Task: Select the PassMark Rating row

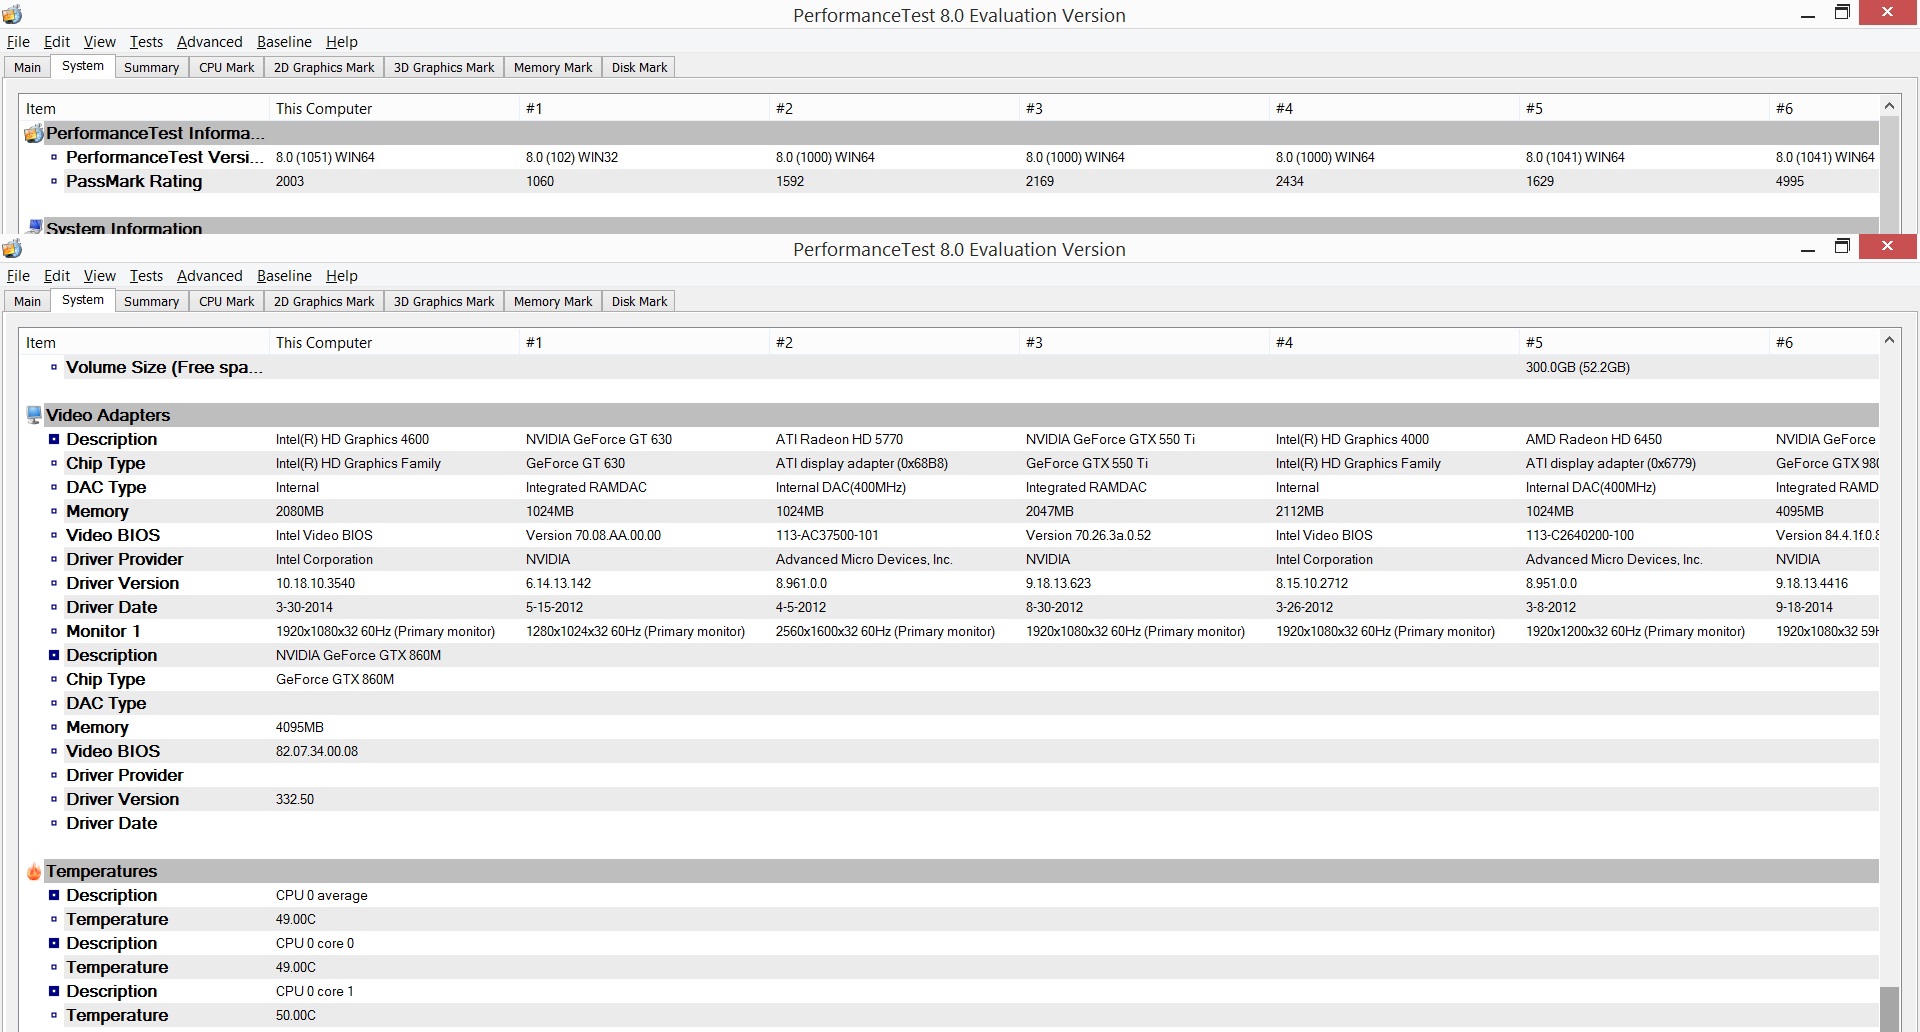Action: tap(950, 181)
